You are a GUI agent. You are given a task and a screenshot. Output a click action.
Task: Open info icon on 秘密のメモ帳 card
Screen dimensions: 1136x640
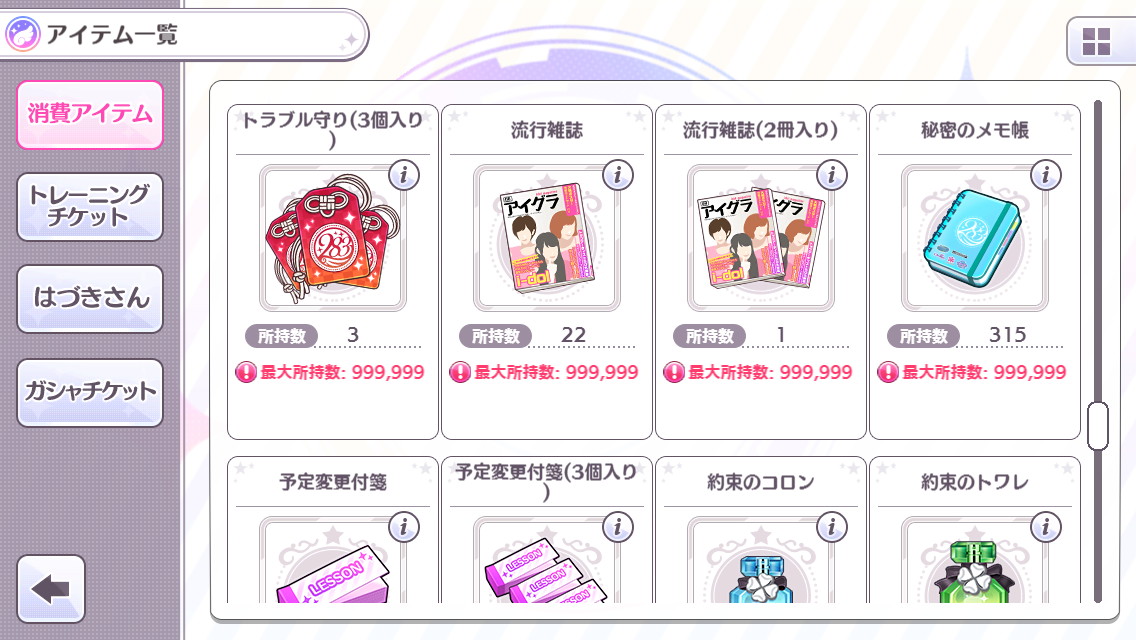[x=1045, y=175]
